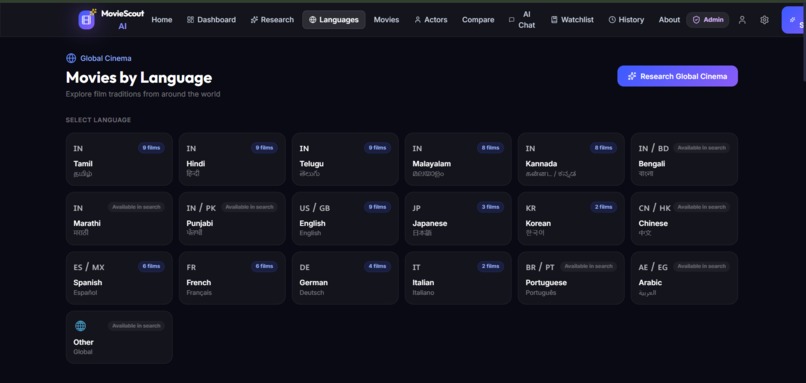Image resolution: width=806 pixels, height=383 pixels.
Task: Open the settings gear icon
Action: pos(764,20)
